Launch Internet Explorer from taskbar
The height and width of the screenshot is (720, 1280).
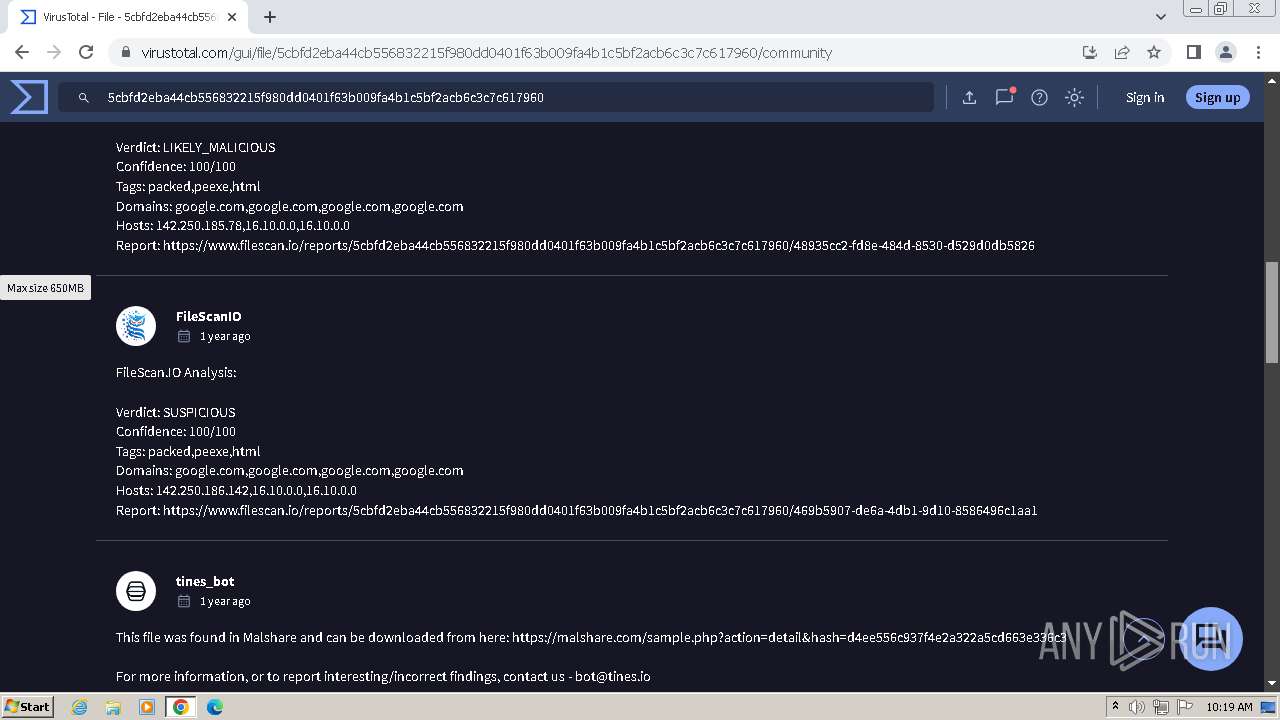tap(80, 707)
